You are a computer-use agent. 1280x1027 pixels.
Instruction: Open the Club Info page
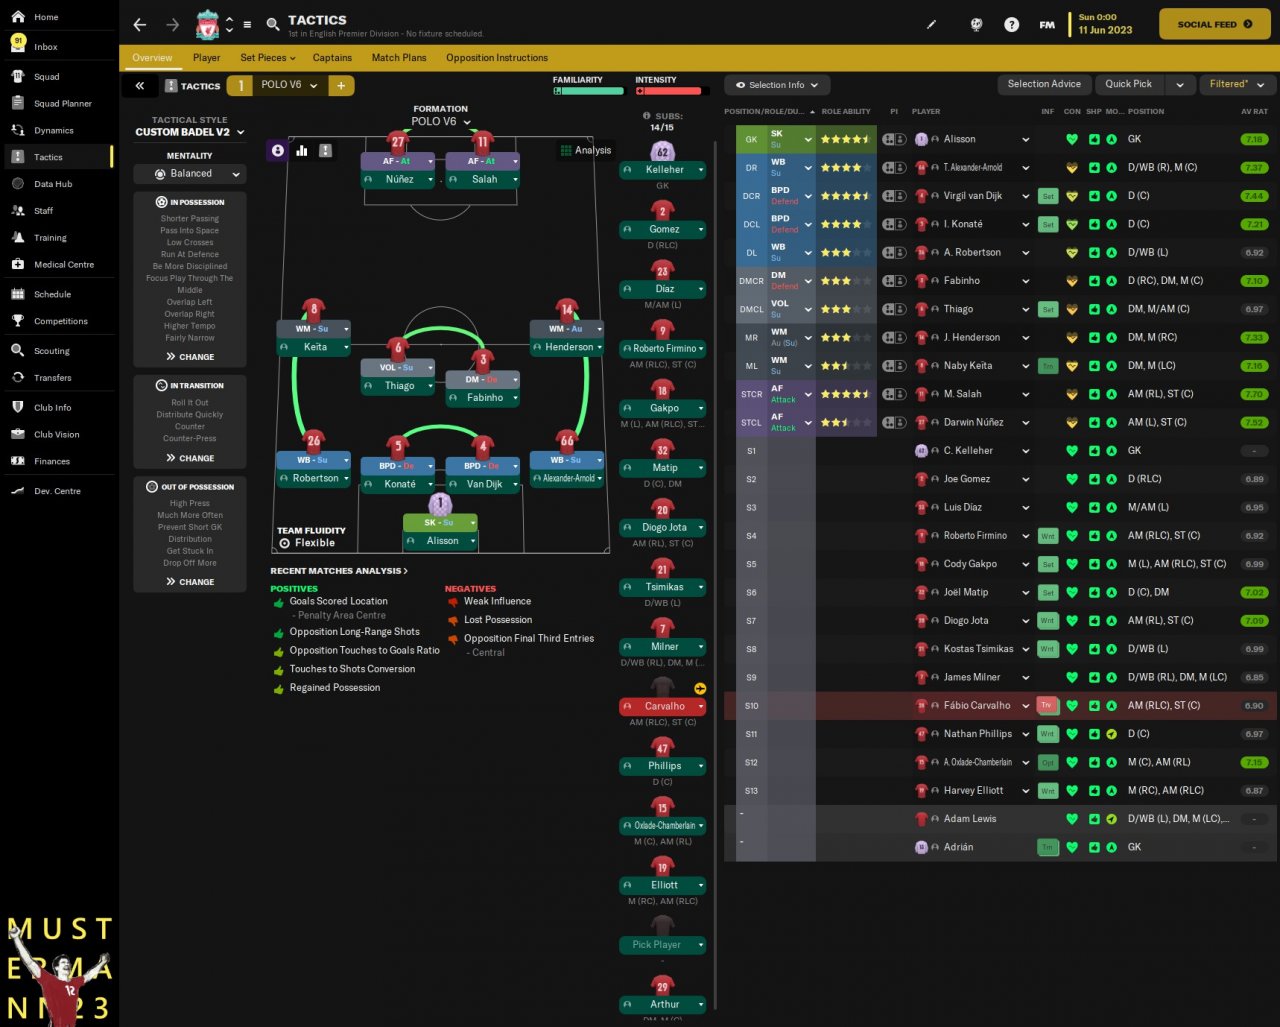pos(52,408)
